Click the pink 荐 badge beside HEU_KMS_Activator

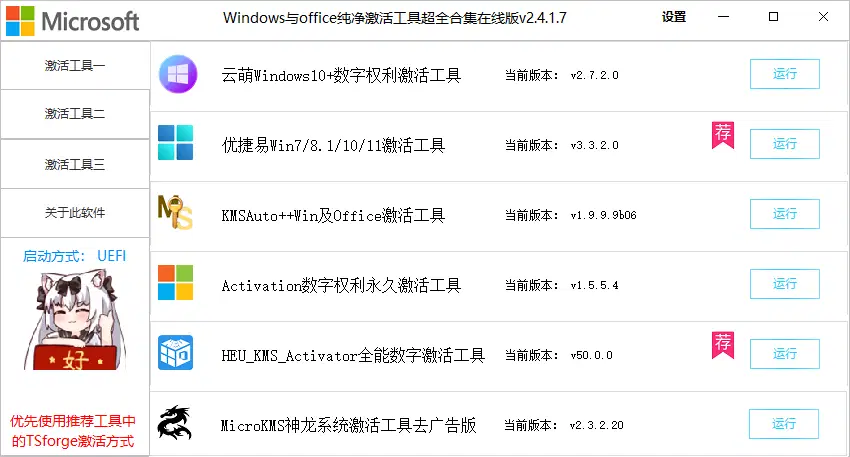[x=723, y=345]
